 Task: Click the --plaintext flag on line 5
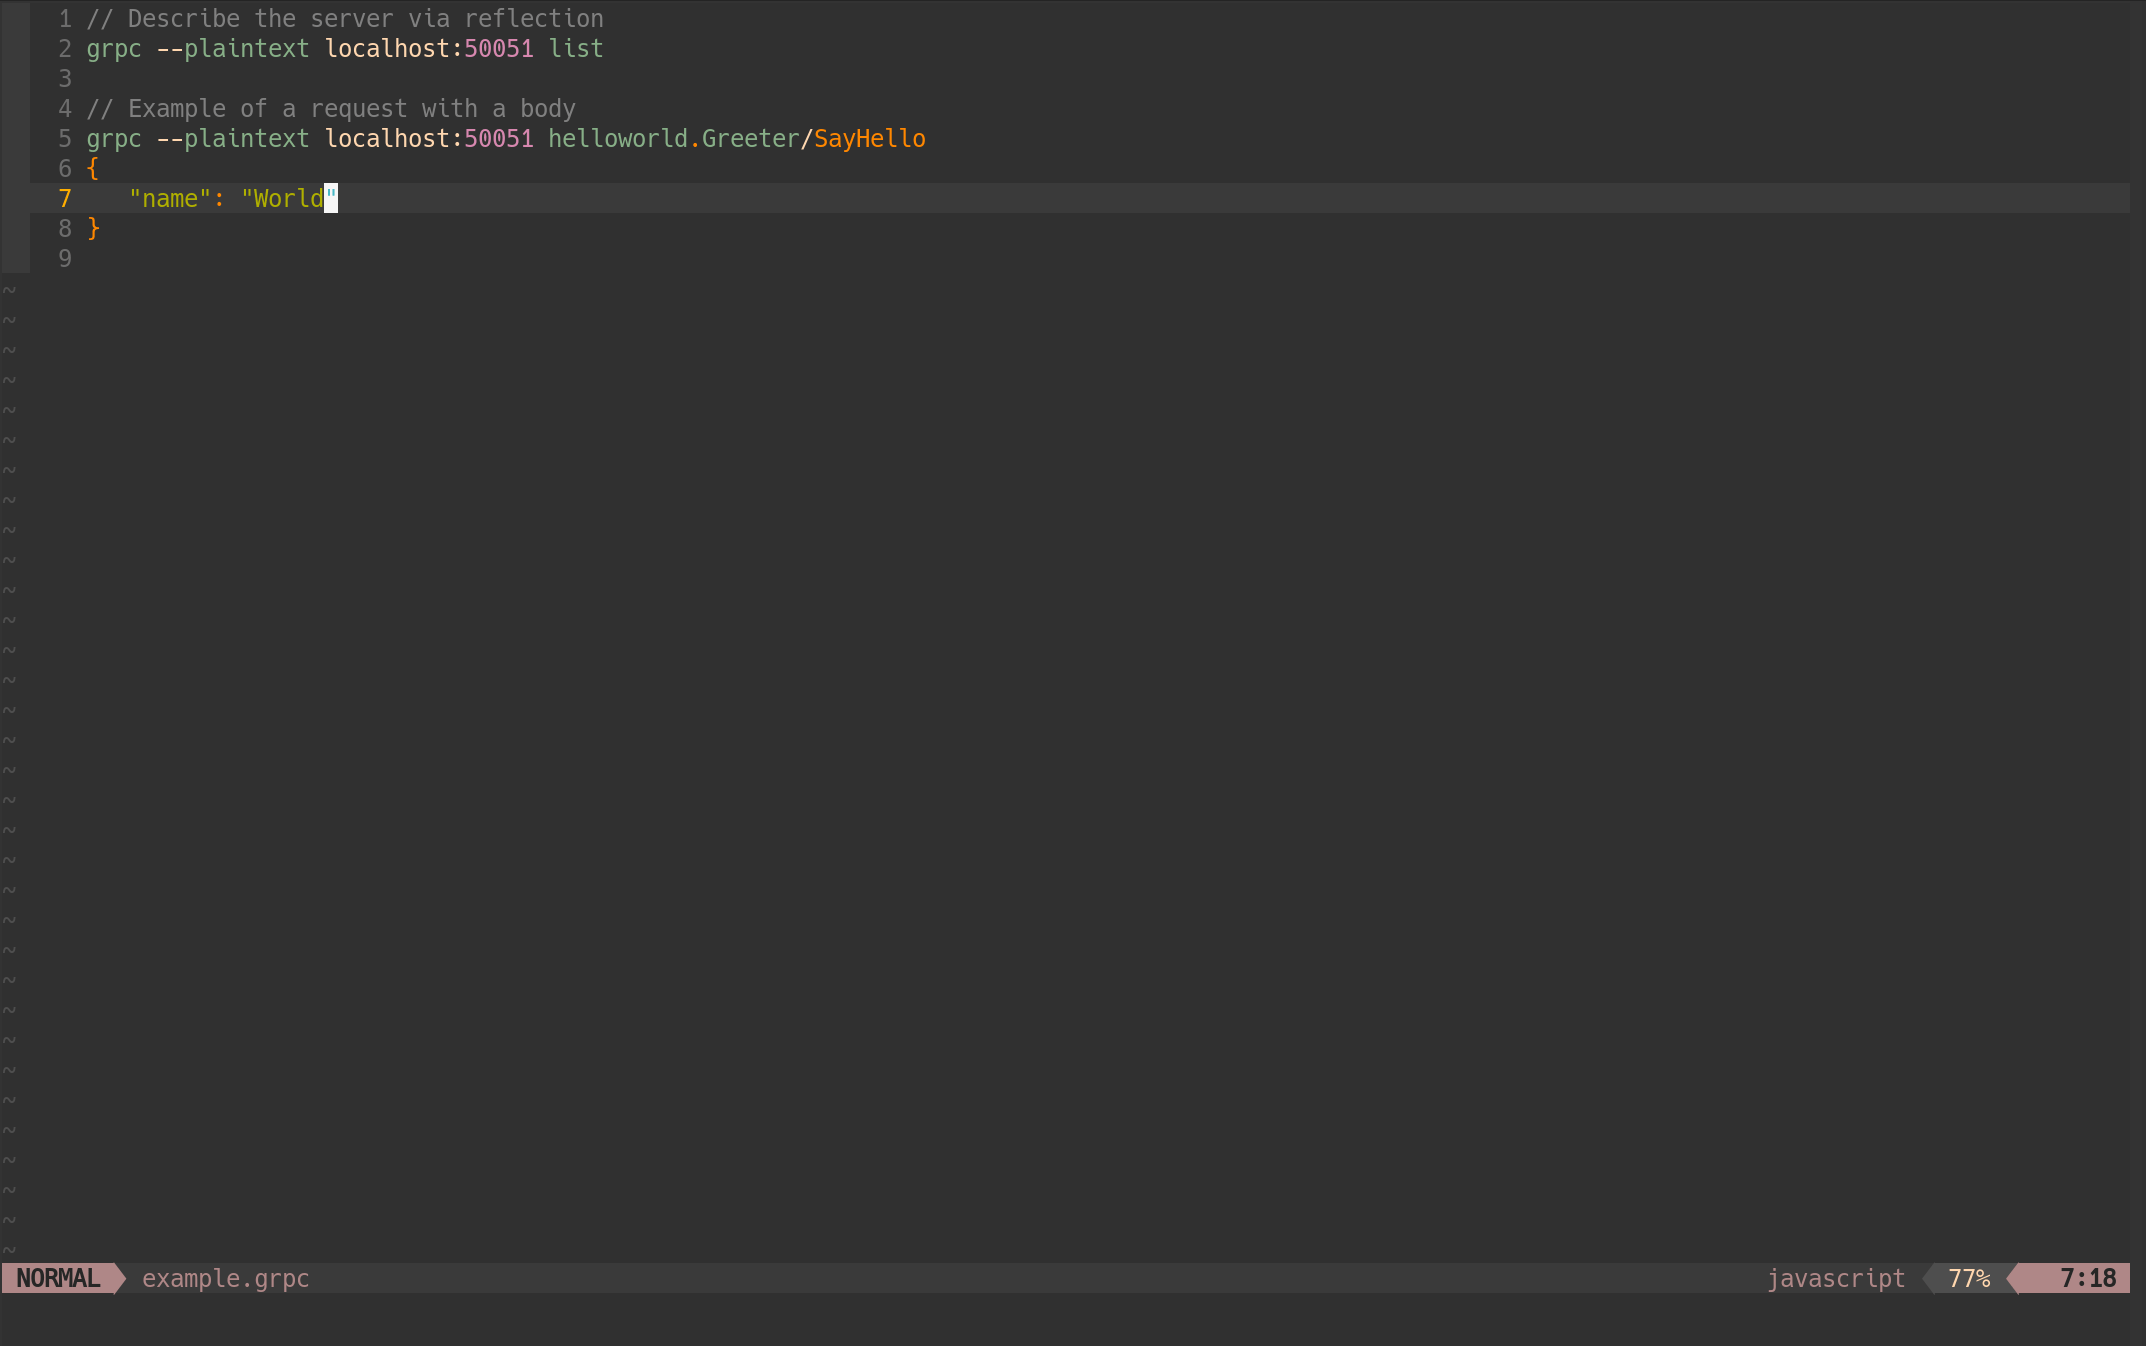(233, 139)
